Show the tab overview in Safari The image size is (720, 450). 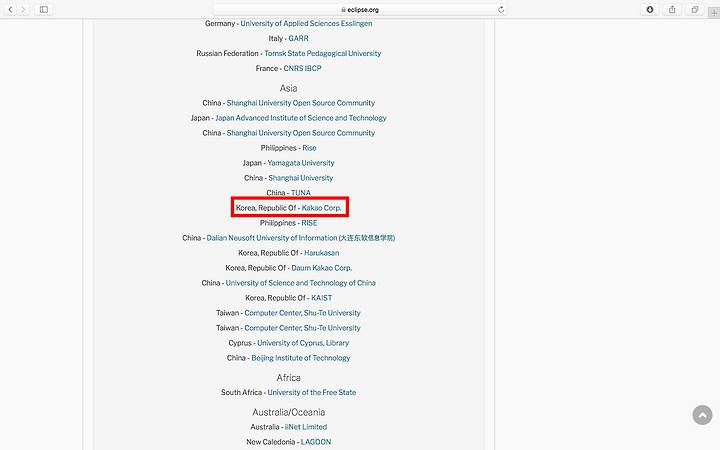point(695,9)
